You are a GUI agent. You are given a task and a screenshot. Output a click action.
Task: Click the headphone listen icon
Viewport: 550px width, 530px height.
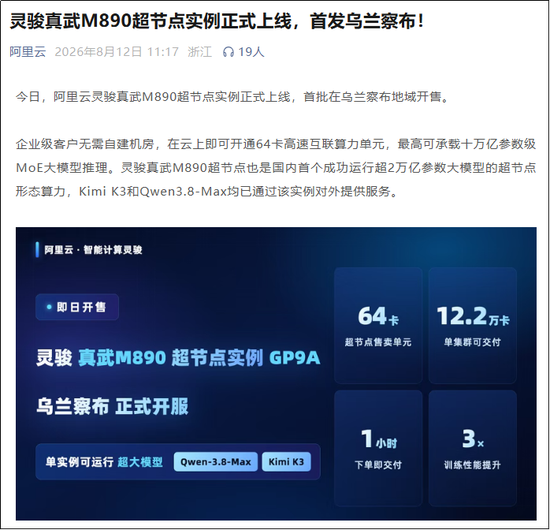(228, 52)
